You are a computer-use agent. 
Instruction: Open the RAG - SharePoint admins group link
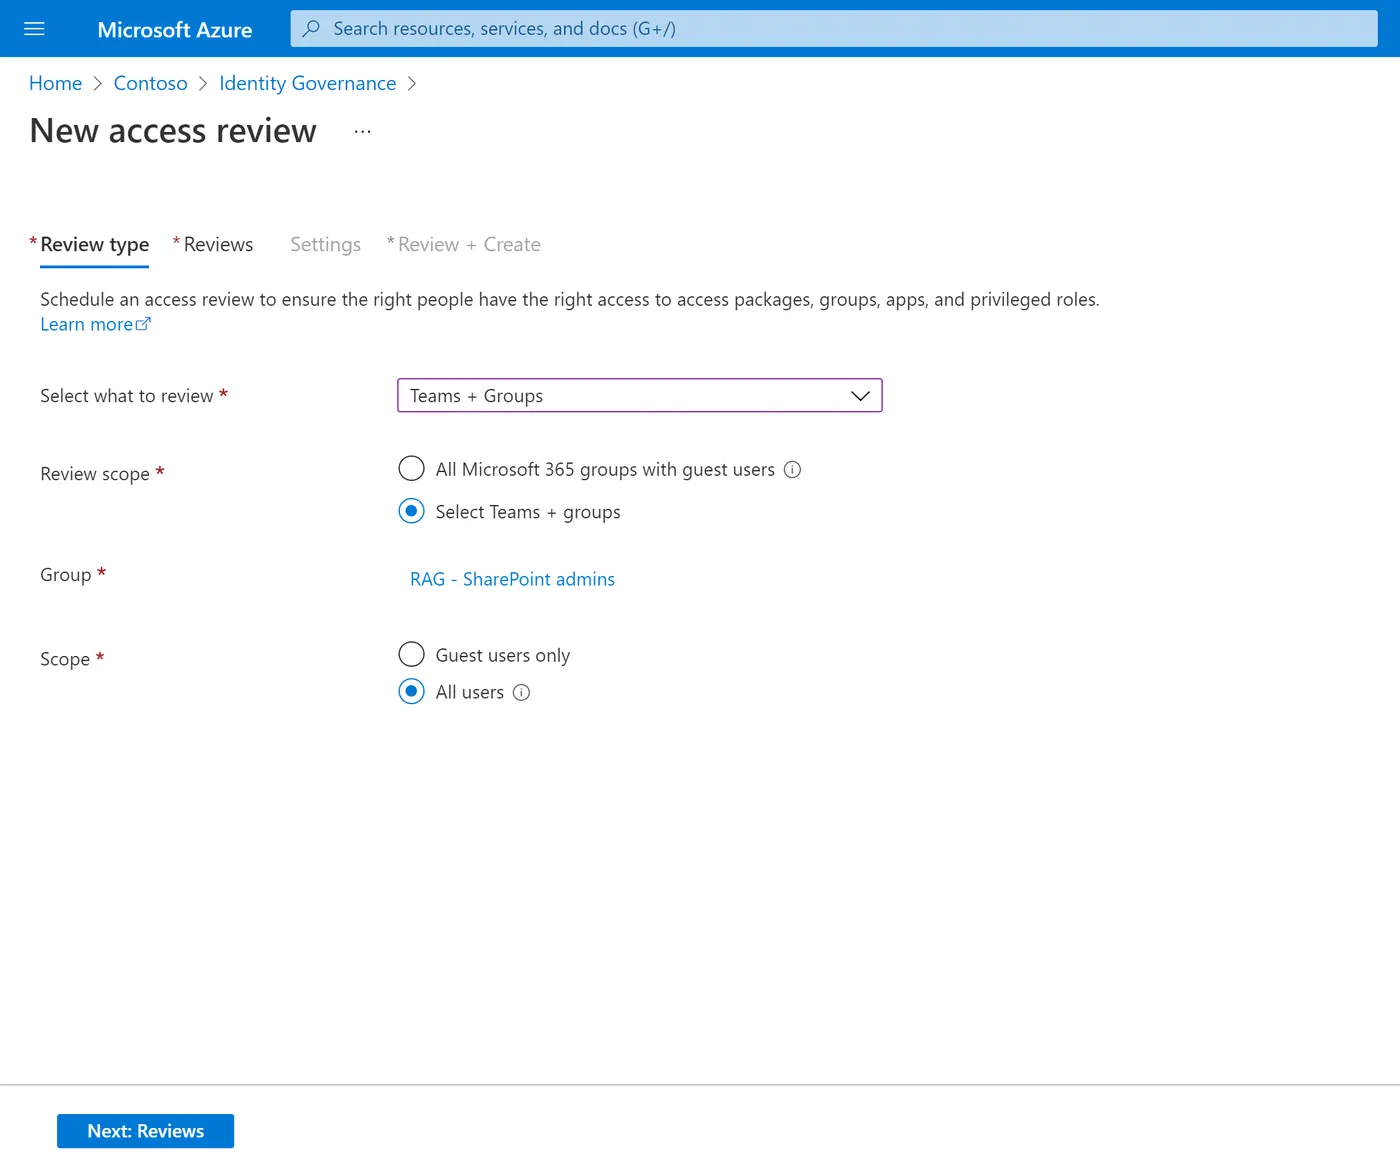point(512,579)
